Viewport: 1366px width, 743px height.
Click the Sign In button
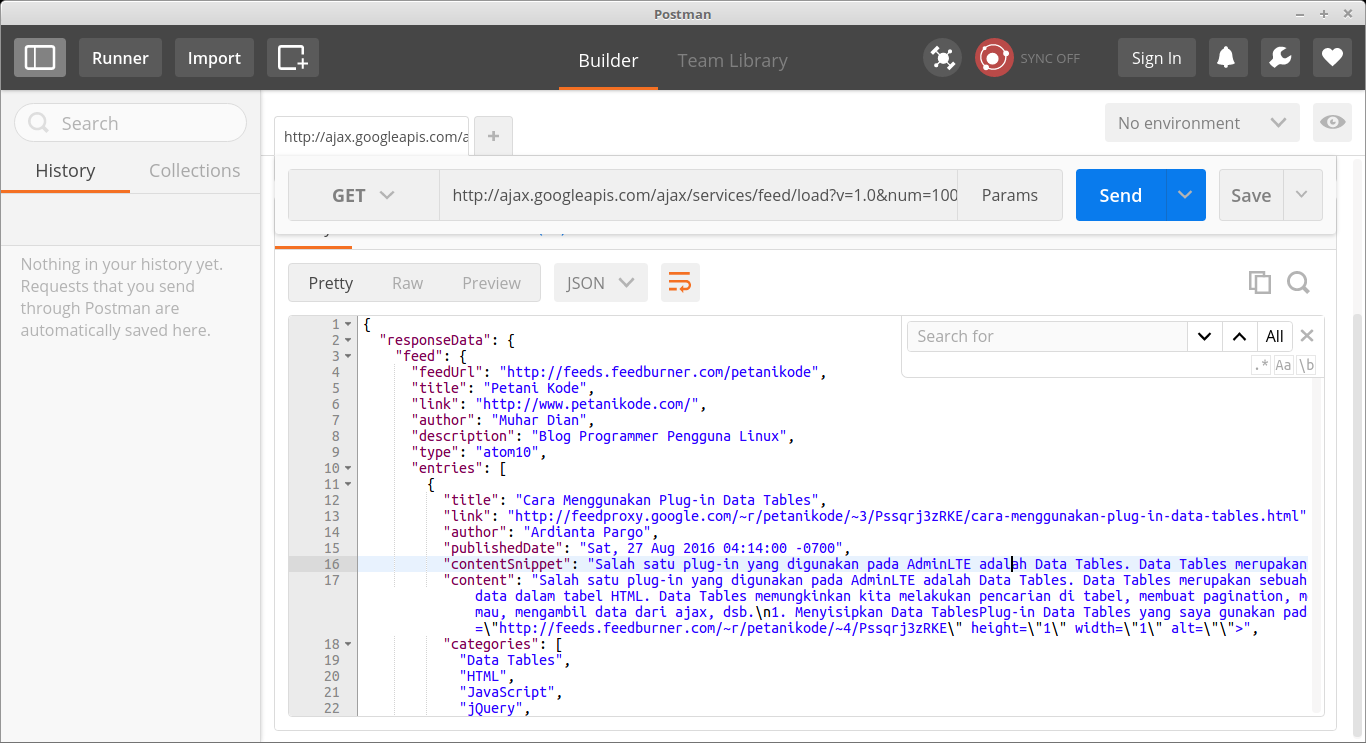[1156, 58]
